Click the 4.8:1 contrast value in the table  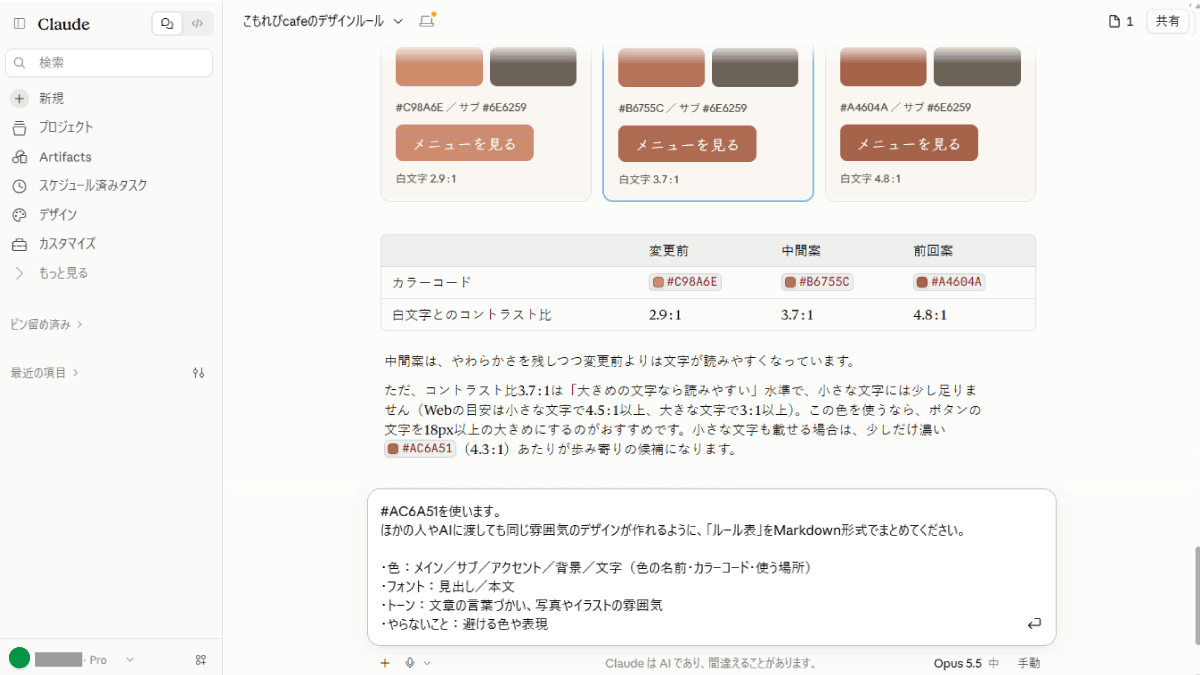[930, 314]
